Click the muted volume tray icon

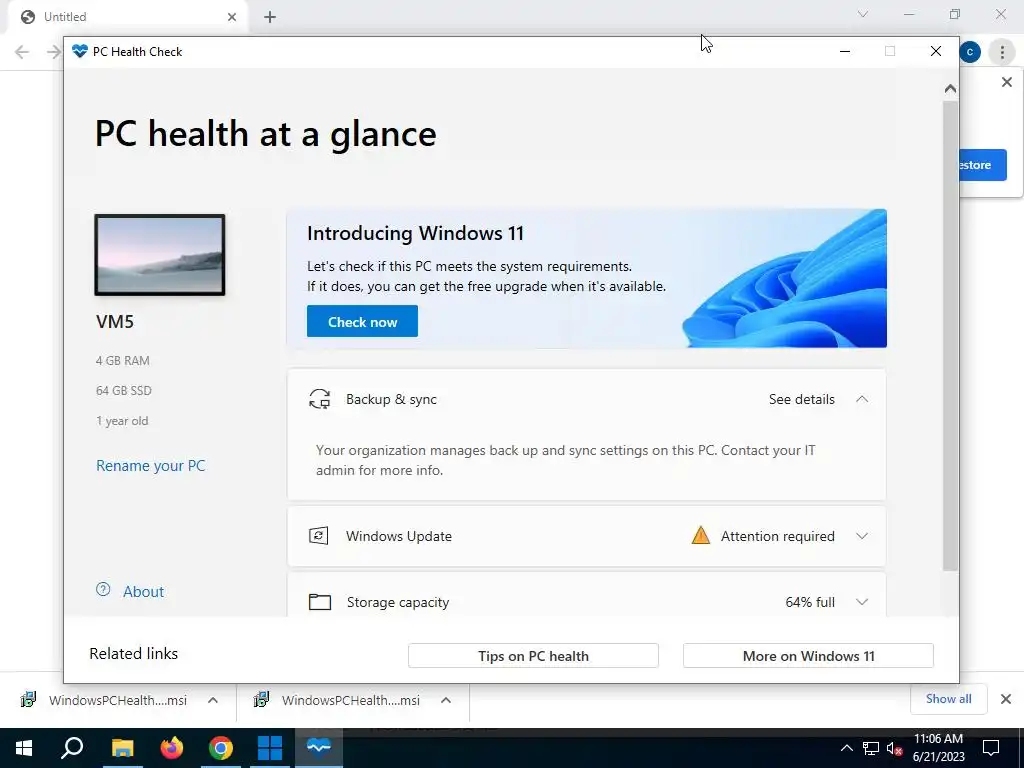895,748
